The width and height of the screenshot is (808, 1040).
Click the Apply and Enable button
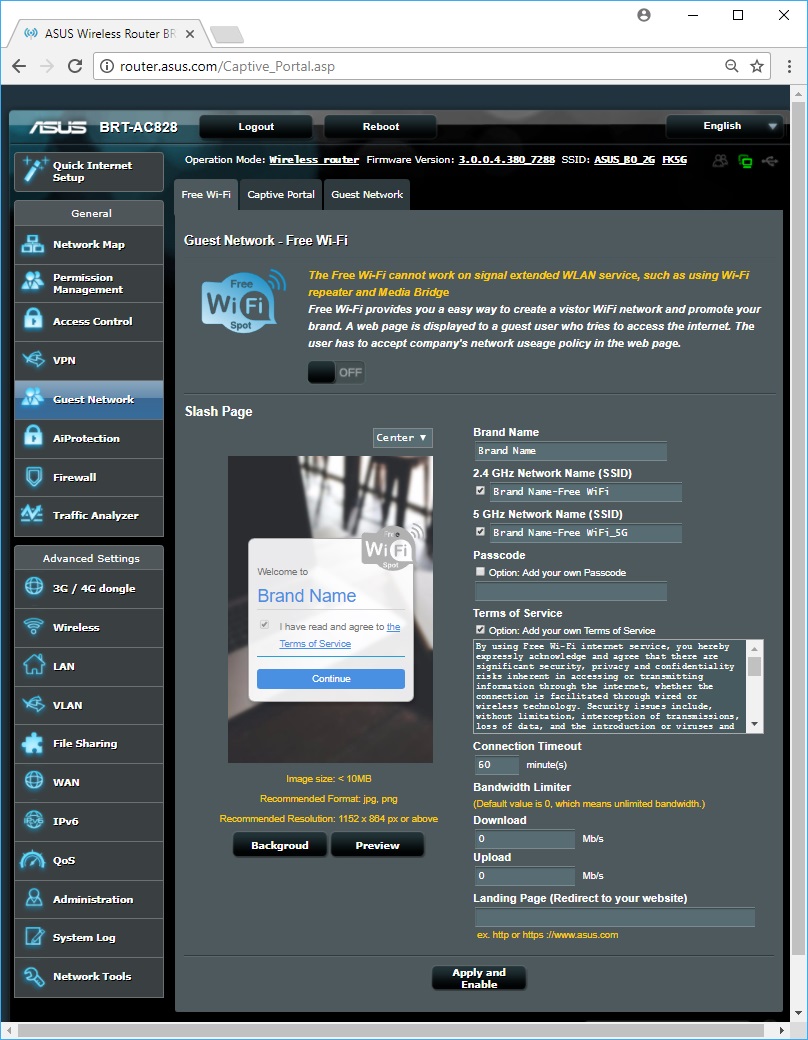479,978
